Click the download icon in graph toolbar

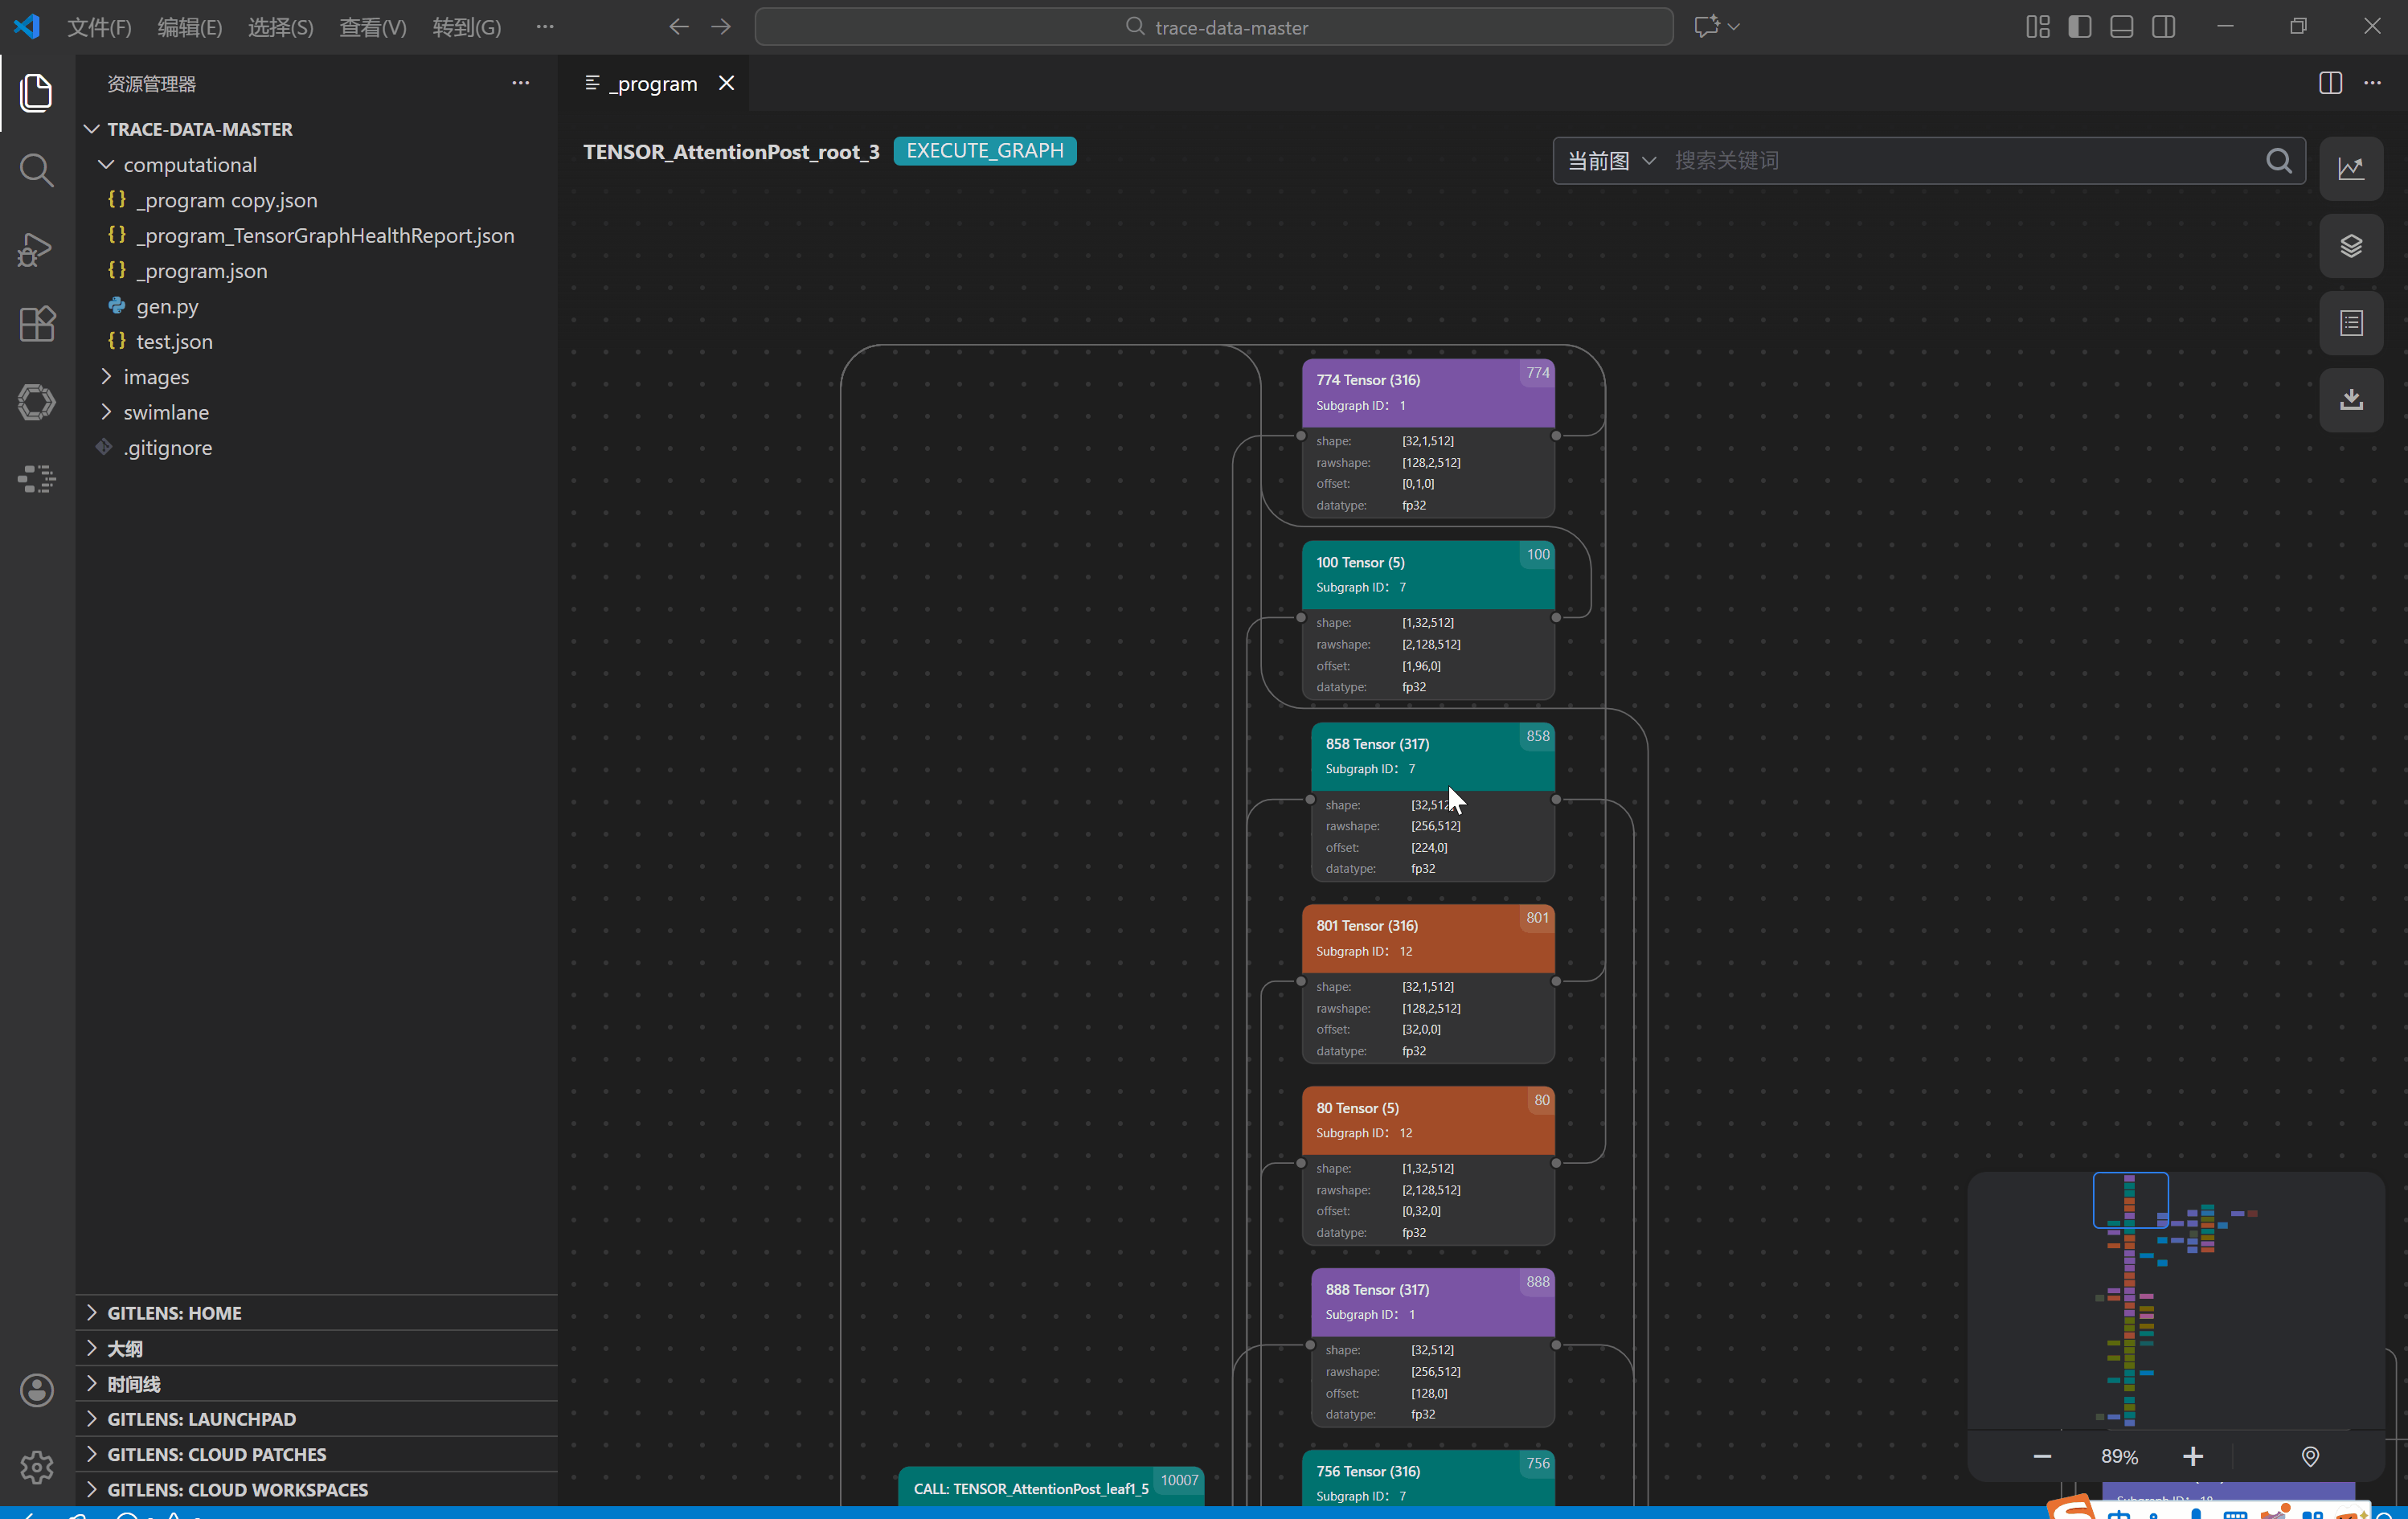(2350, 400)
